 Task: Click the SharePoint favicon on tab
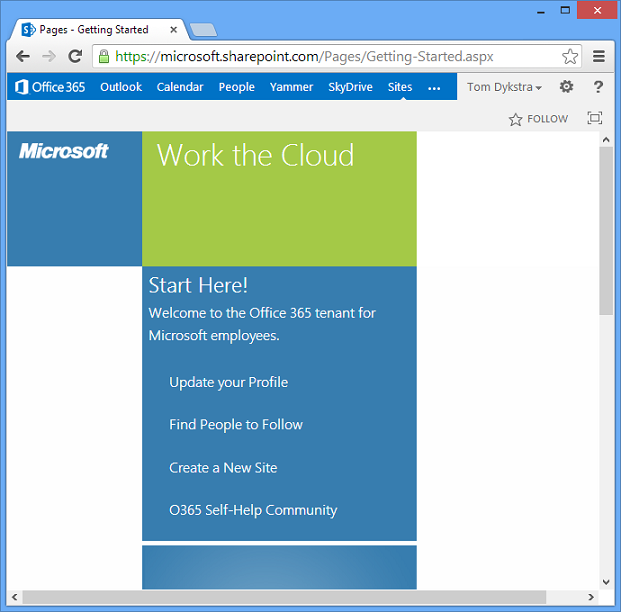click(28, 29)
